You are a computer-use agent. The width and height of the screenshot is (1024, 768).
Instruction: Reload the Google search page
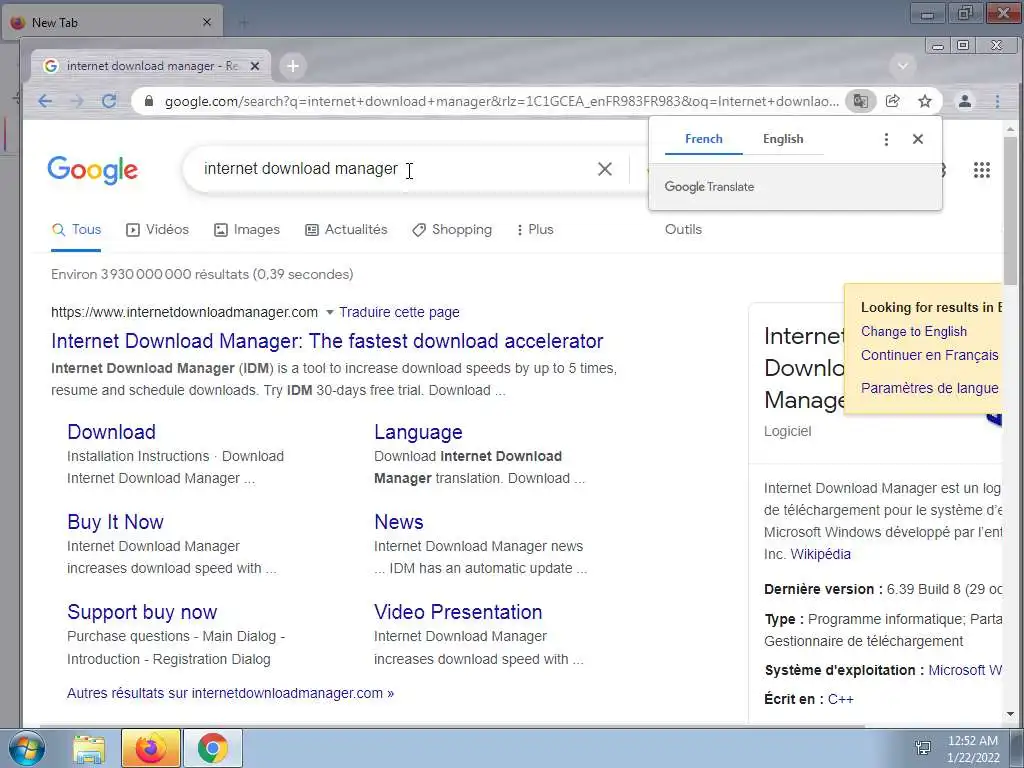click(109, 101)
